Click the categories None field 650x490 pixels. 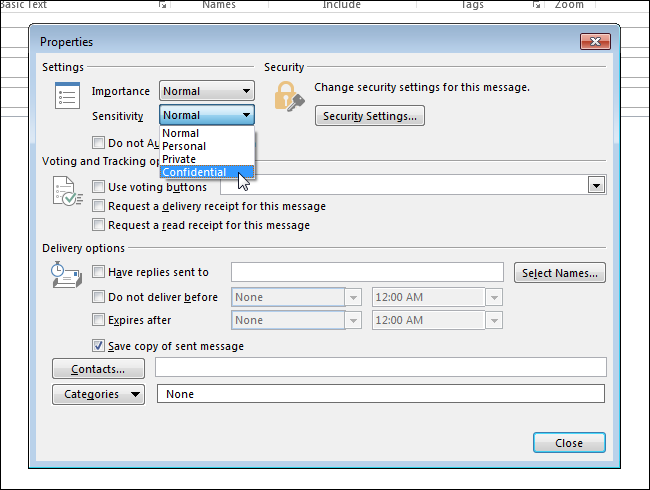tap(381, 394)
